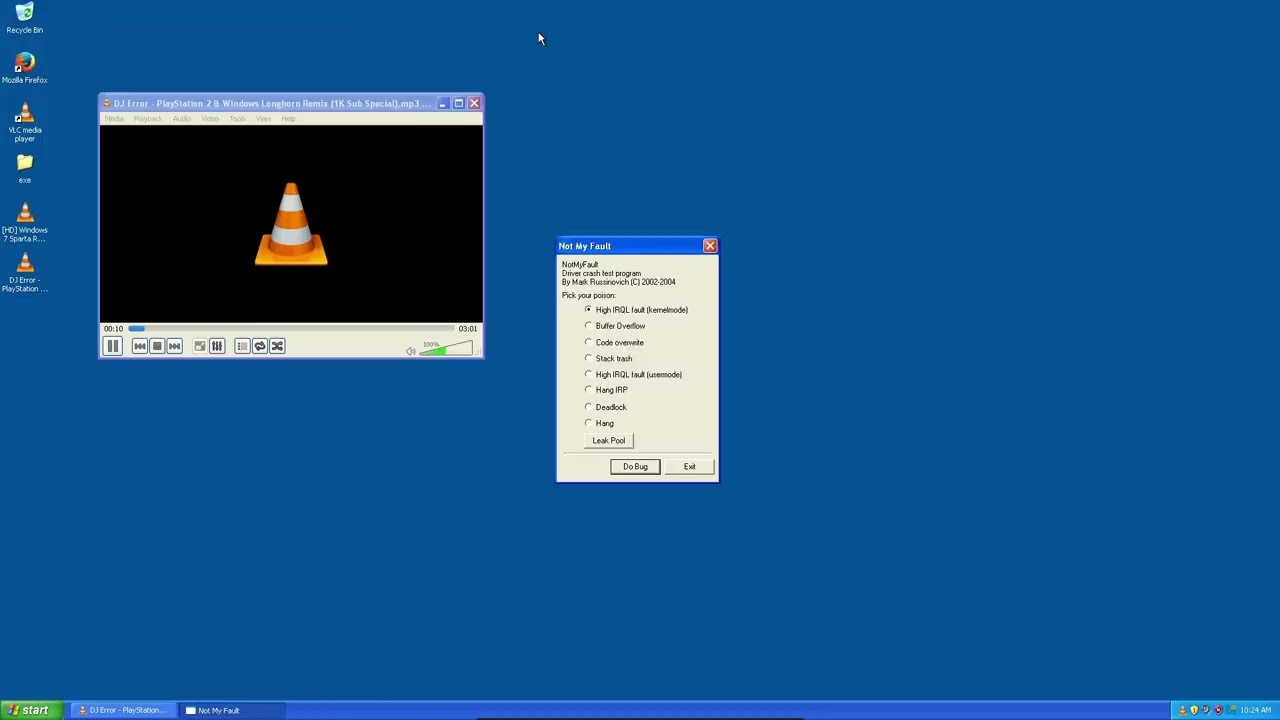Click the red security alert shield tray icon
The image size is (1280, 720).
[x=1217, y=710]
